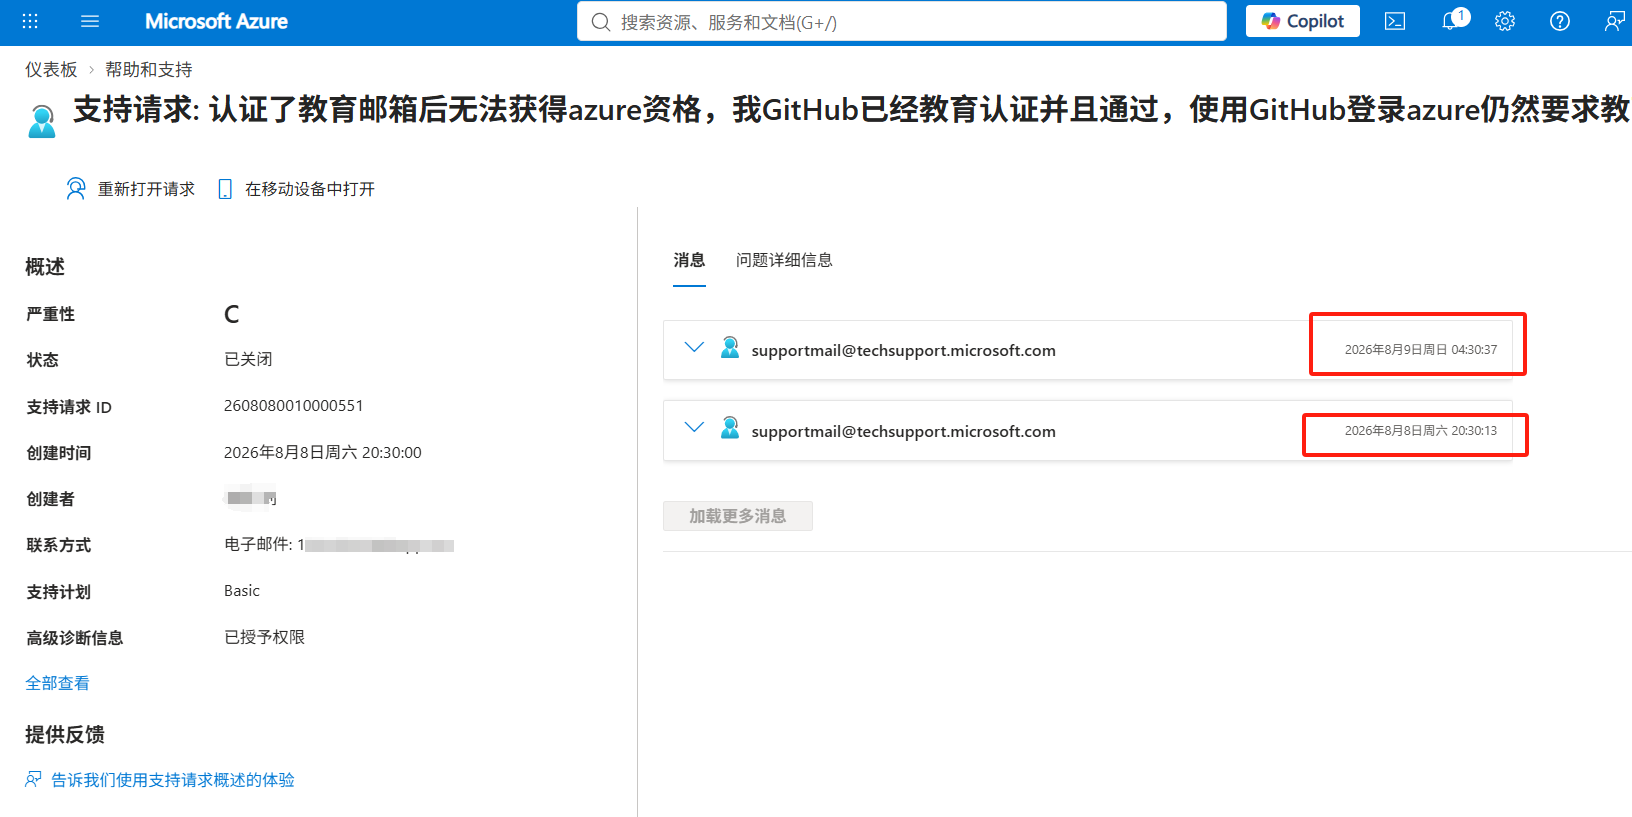Click the feedback icon beside 告诉我们
The width and height of the screenshot is (1632, 817).
34,779
